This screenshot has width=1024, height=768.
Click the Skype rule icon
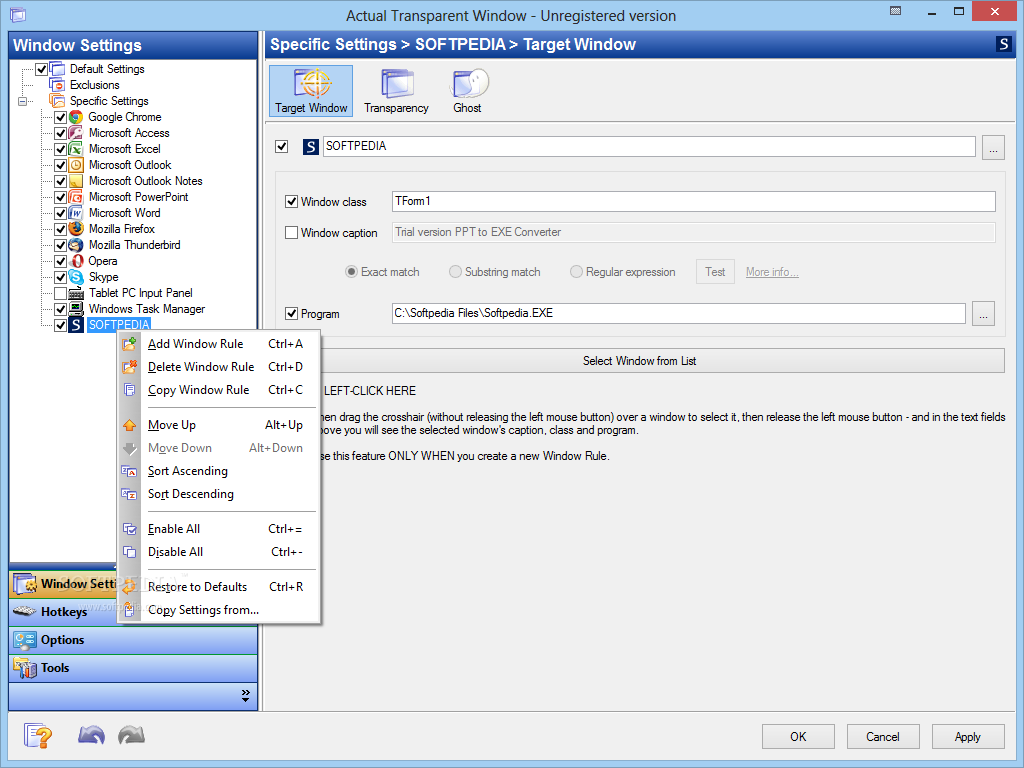[76, 277]
